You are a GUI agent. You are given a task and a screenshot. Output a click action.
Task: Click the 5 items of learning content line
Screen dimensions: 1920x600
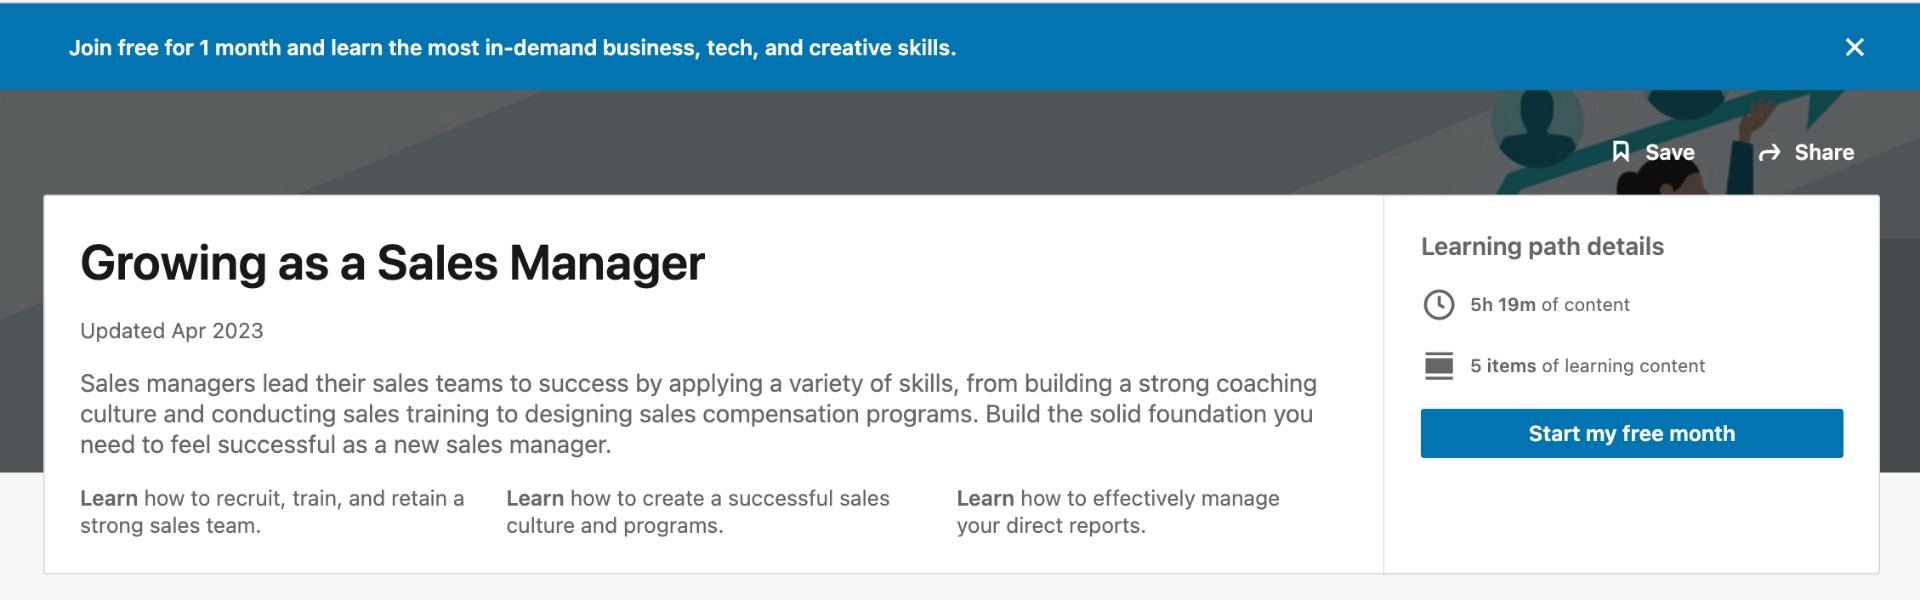(x=1585, y=365)
